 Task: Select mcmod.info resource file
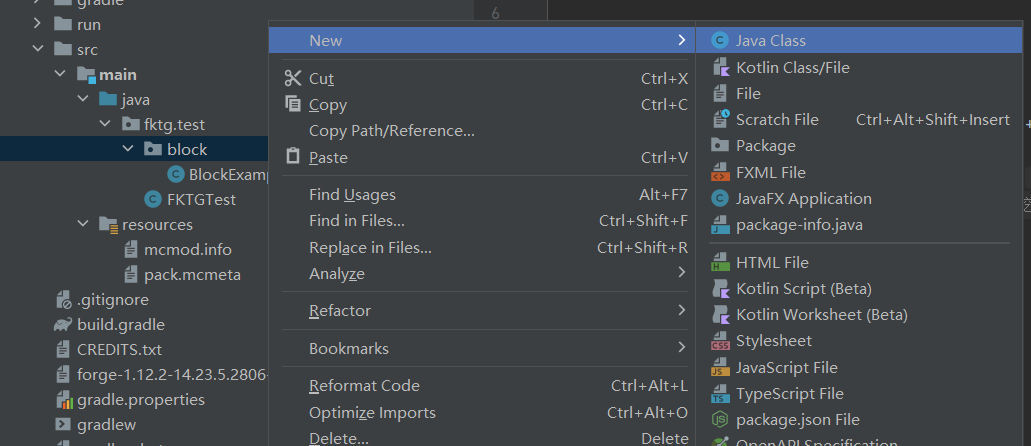187,250
